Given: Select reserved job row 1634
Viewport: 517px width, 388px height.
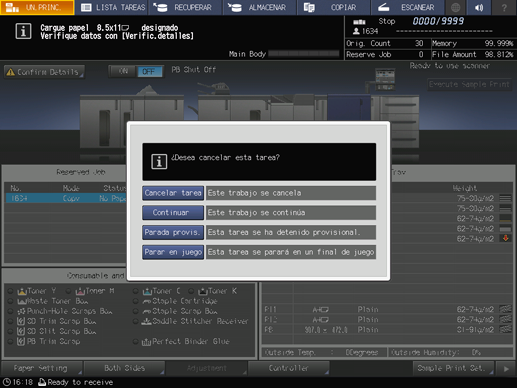Looking at the screenshot, I should 66,198.
